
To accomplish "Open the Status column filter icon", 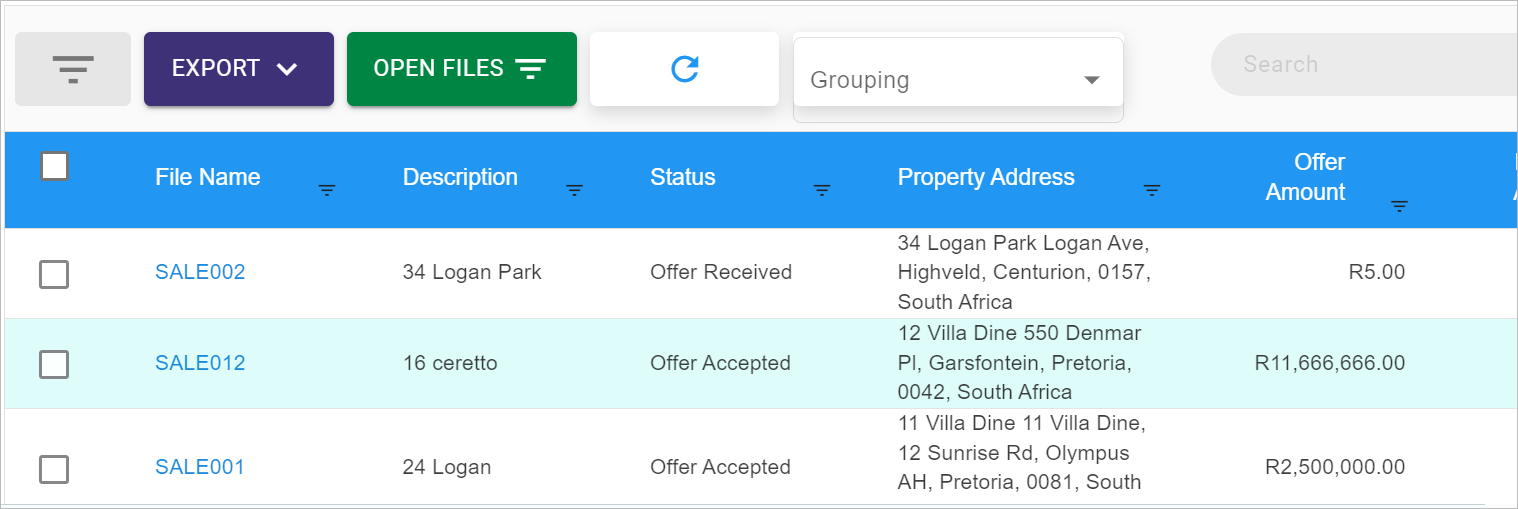I will [x=822, y=190].
